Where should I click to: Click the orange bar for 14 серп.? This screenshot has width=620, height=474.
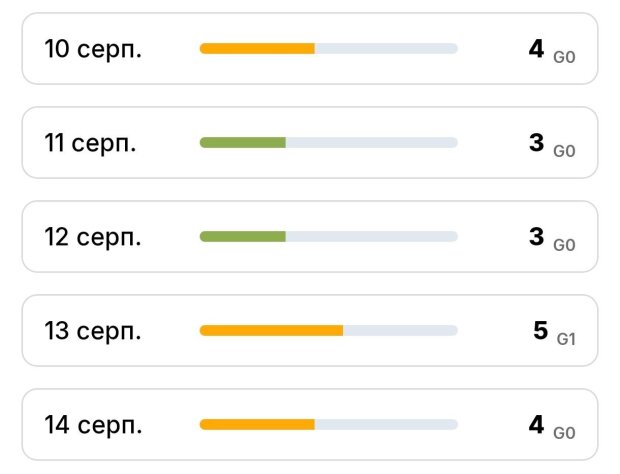click(257, 425)
